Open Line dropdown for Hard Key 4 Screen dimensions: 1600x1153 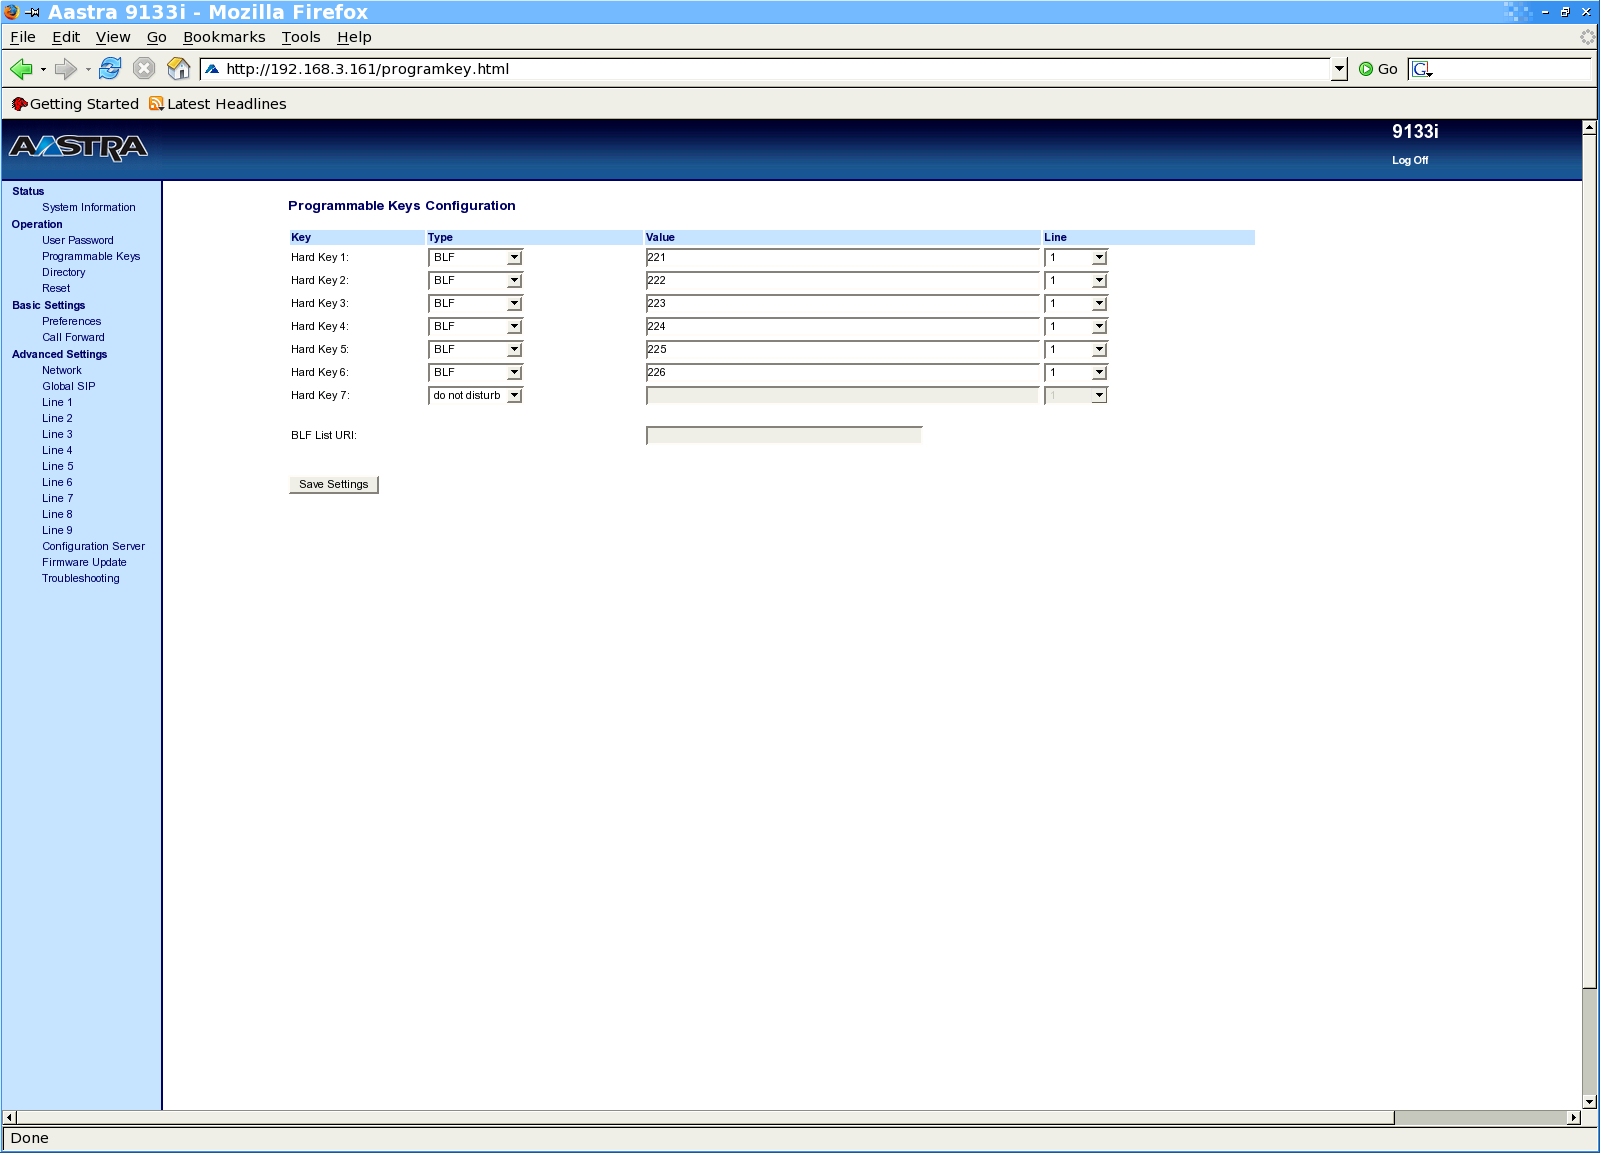(x=1076, y=327)
